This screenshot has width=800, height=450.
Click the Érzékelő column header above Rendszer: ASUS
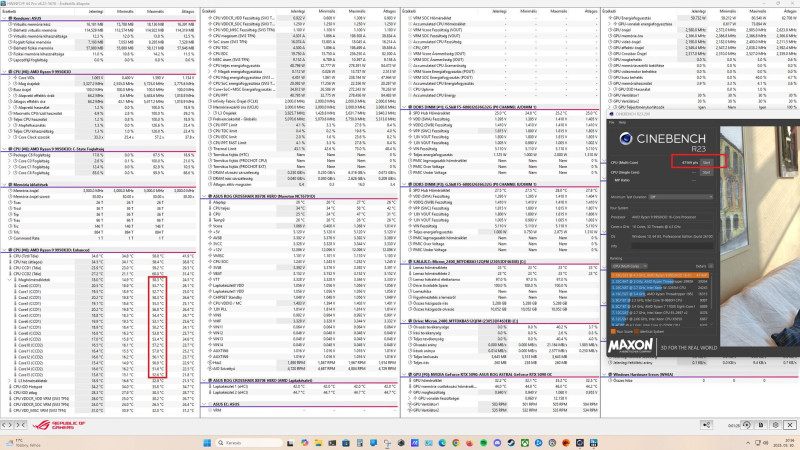pos(8,11)
